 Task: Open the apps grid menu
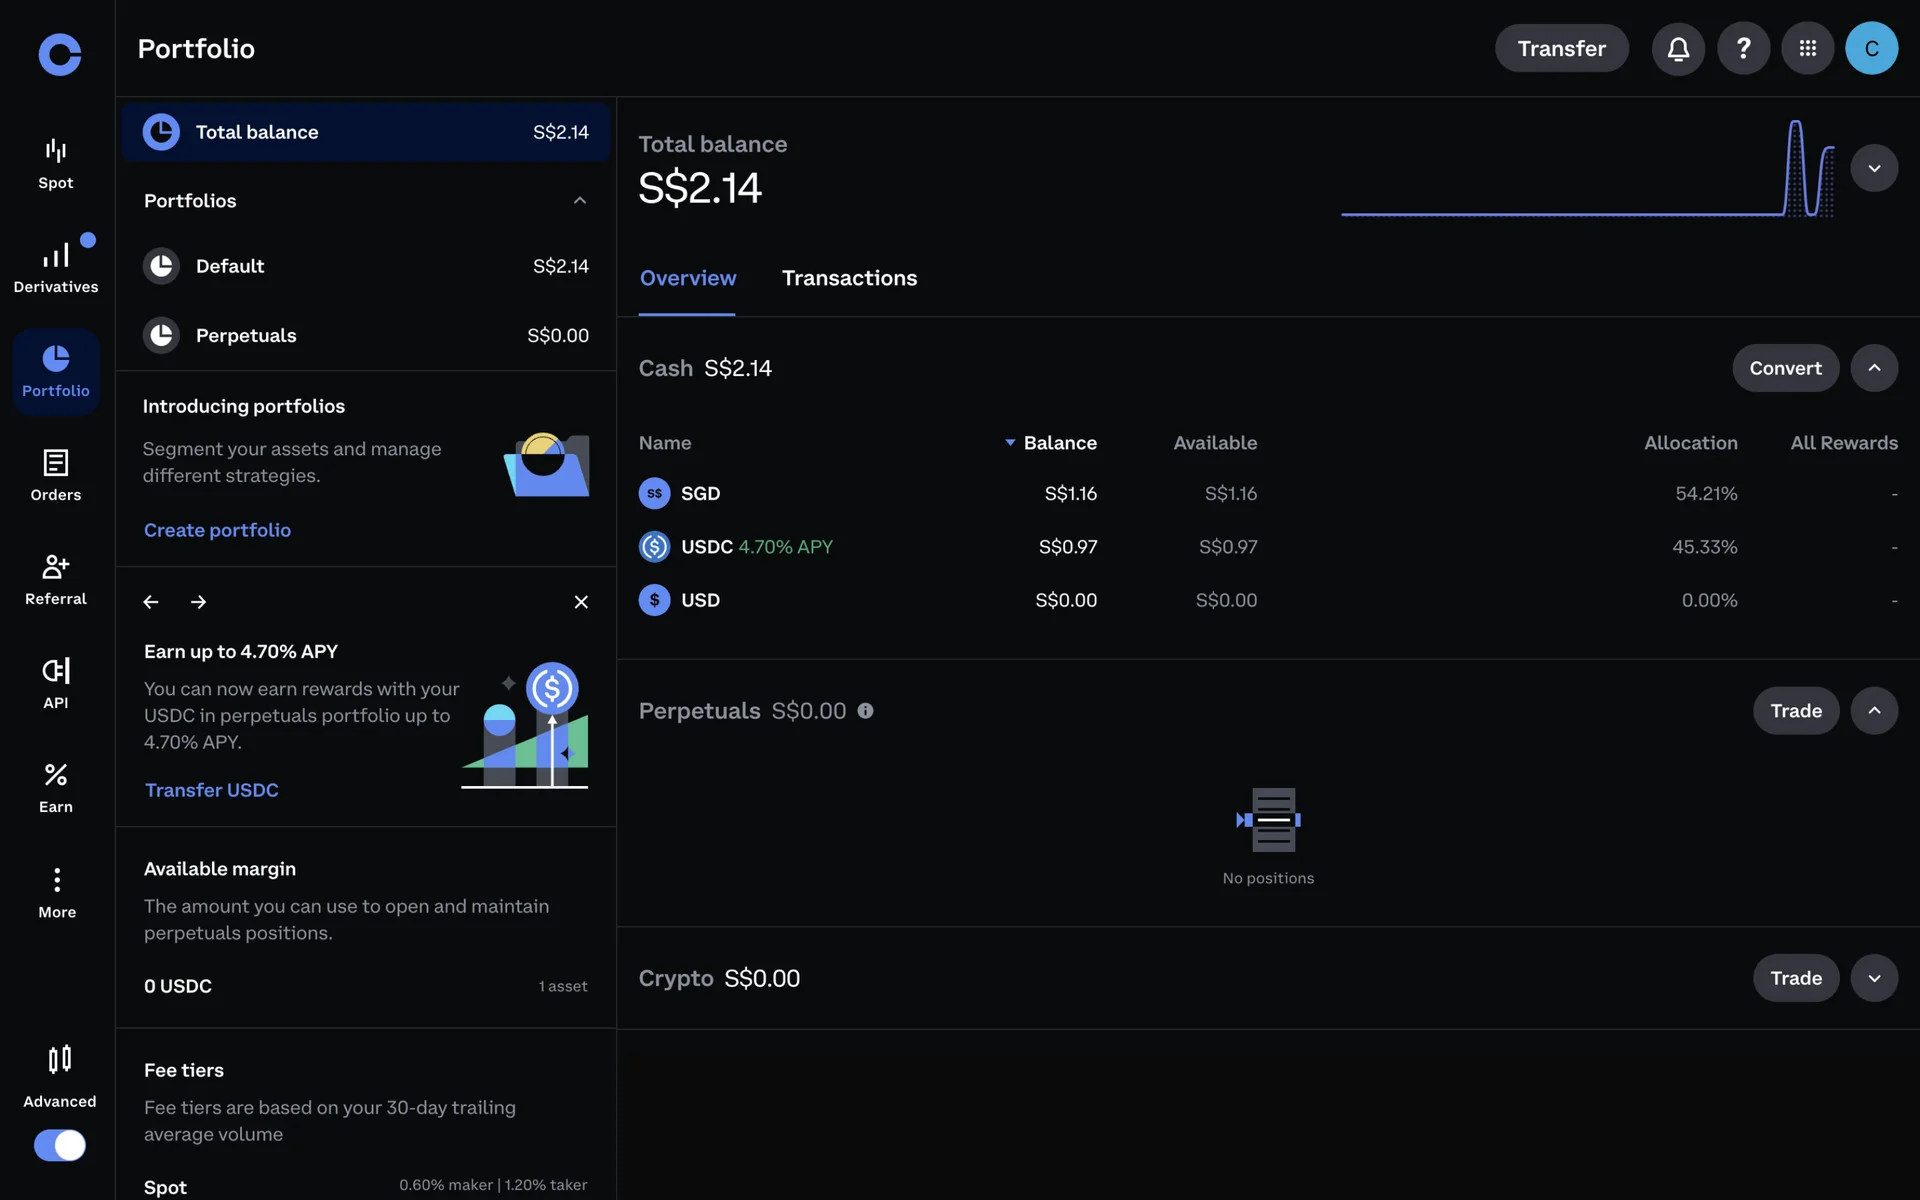(x=1807, y=48)
